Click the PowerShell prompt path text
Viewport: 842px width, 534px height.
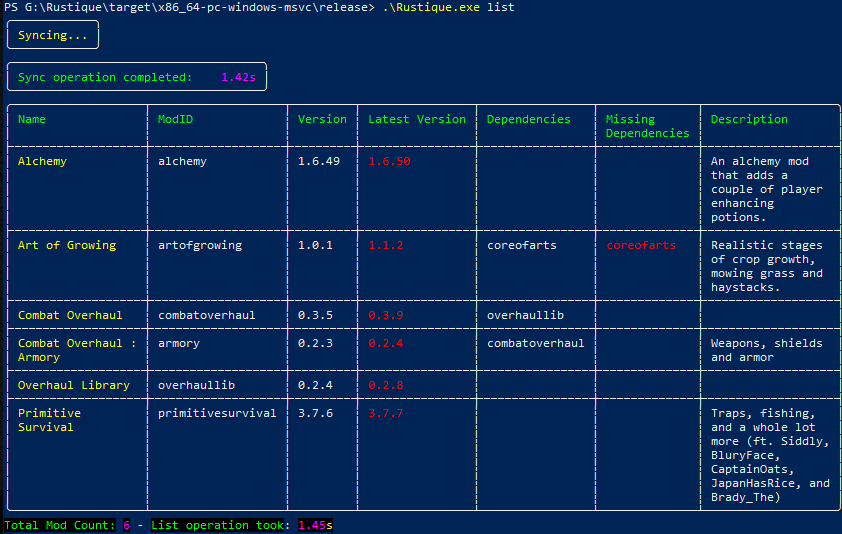click(x=189, y=7)
